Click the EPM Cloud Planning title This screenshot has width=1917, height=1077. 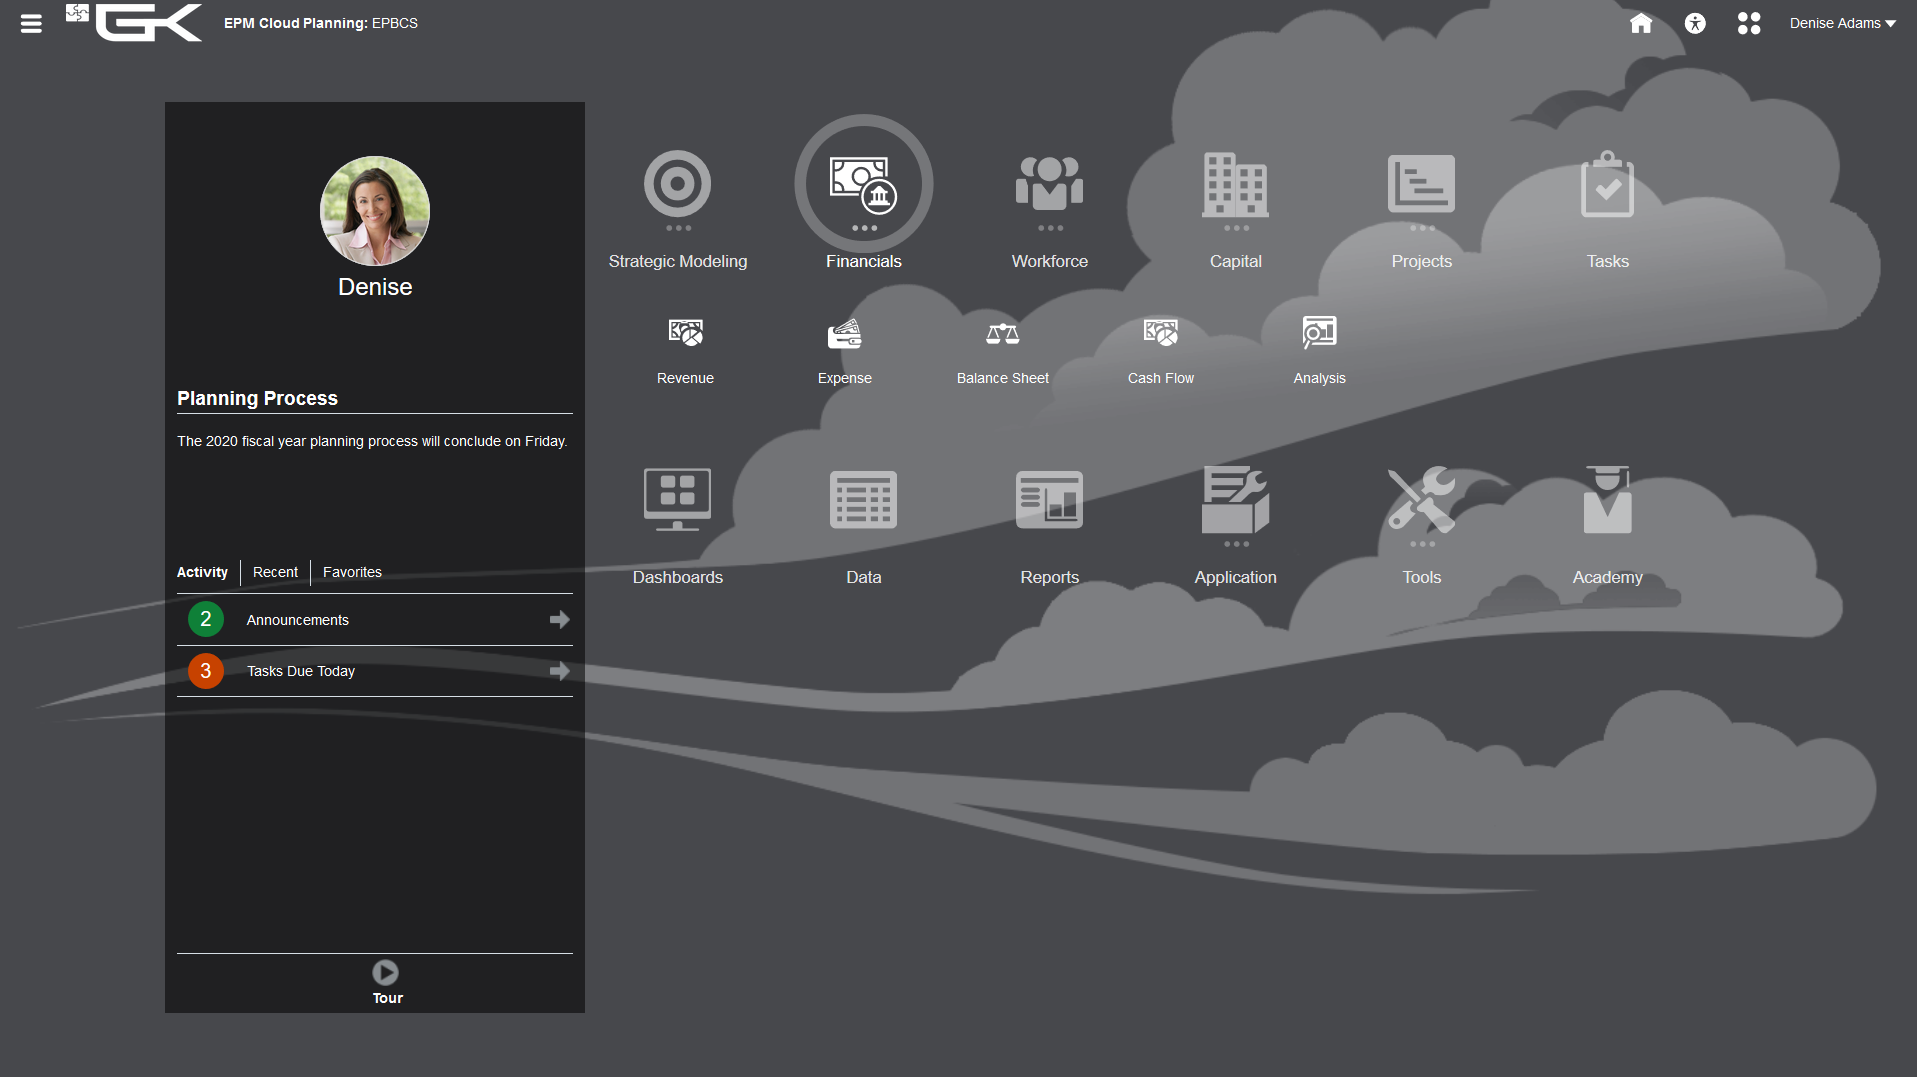click(321, 23)
